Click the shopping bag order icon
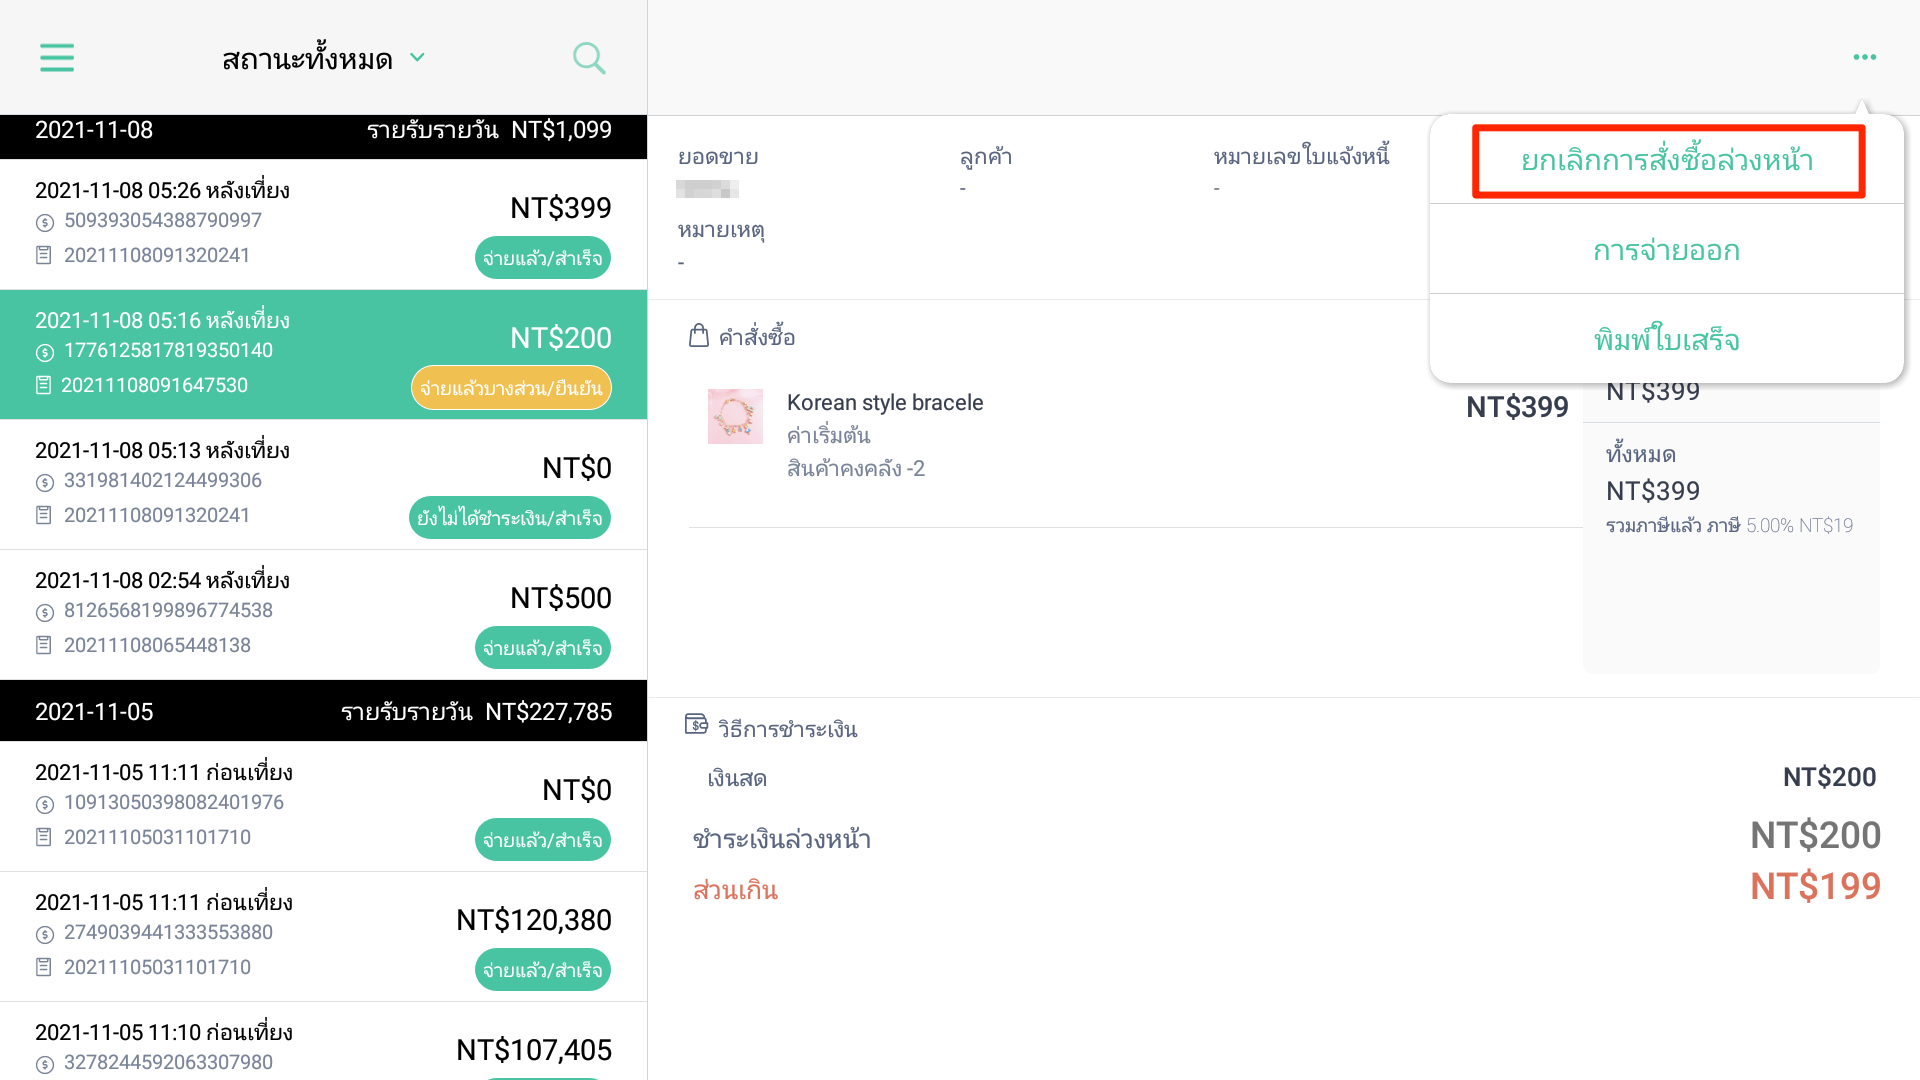The image size is (1920, 1080). click(x=699, y=336)
